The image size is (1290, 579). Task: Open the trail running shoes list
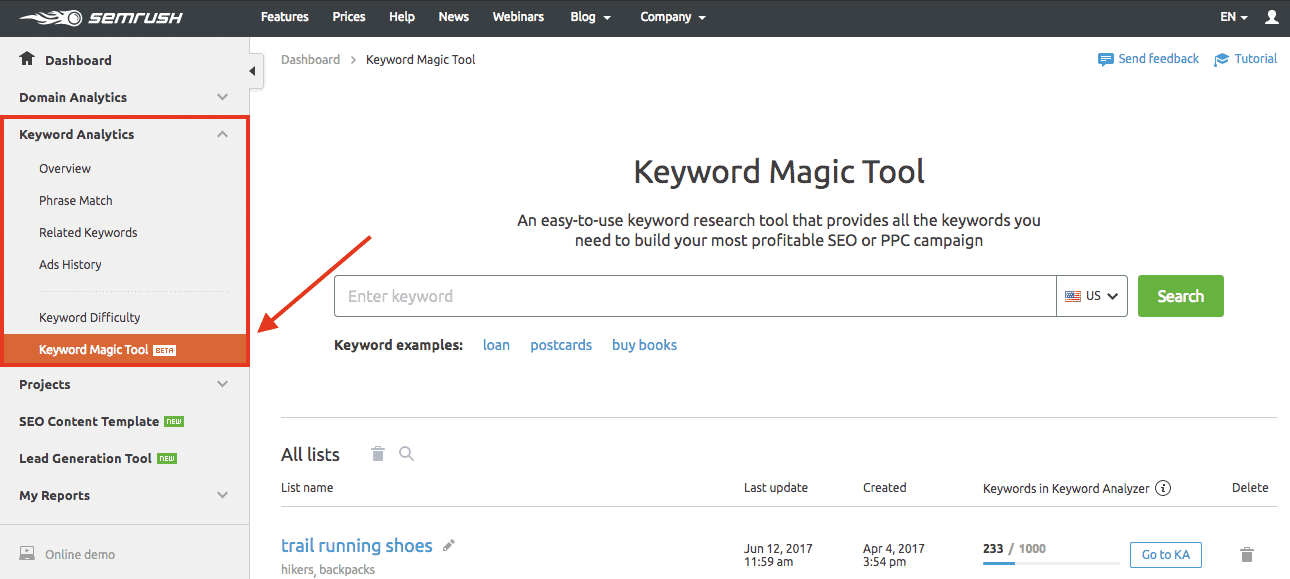tap(357, 546)
